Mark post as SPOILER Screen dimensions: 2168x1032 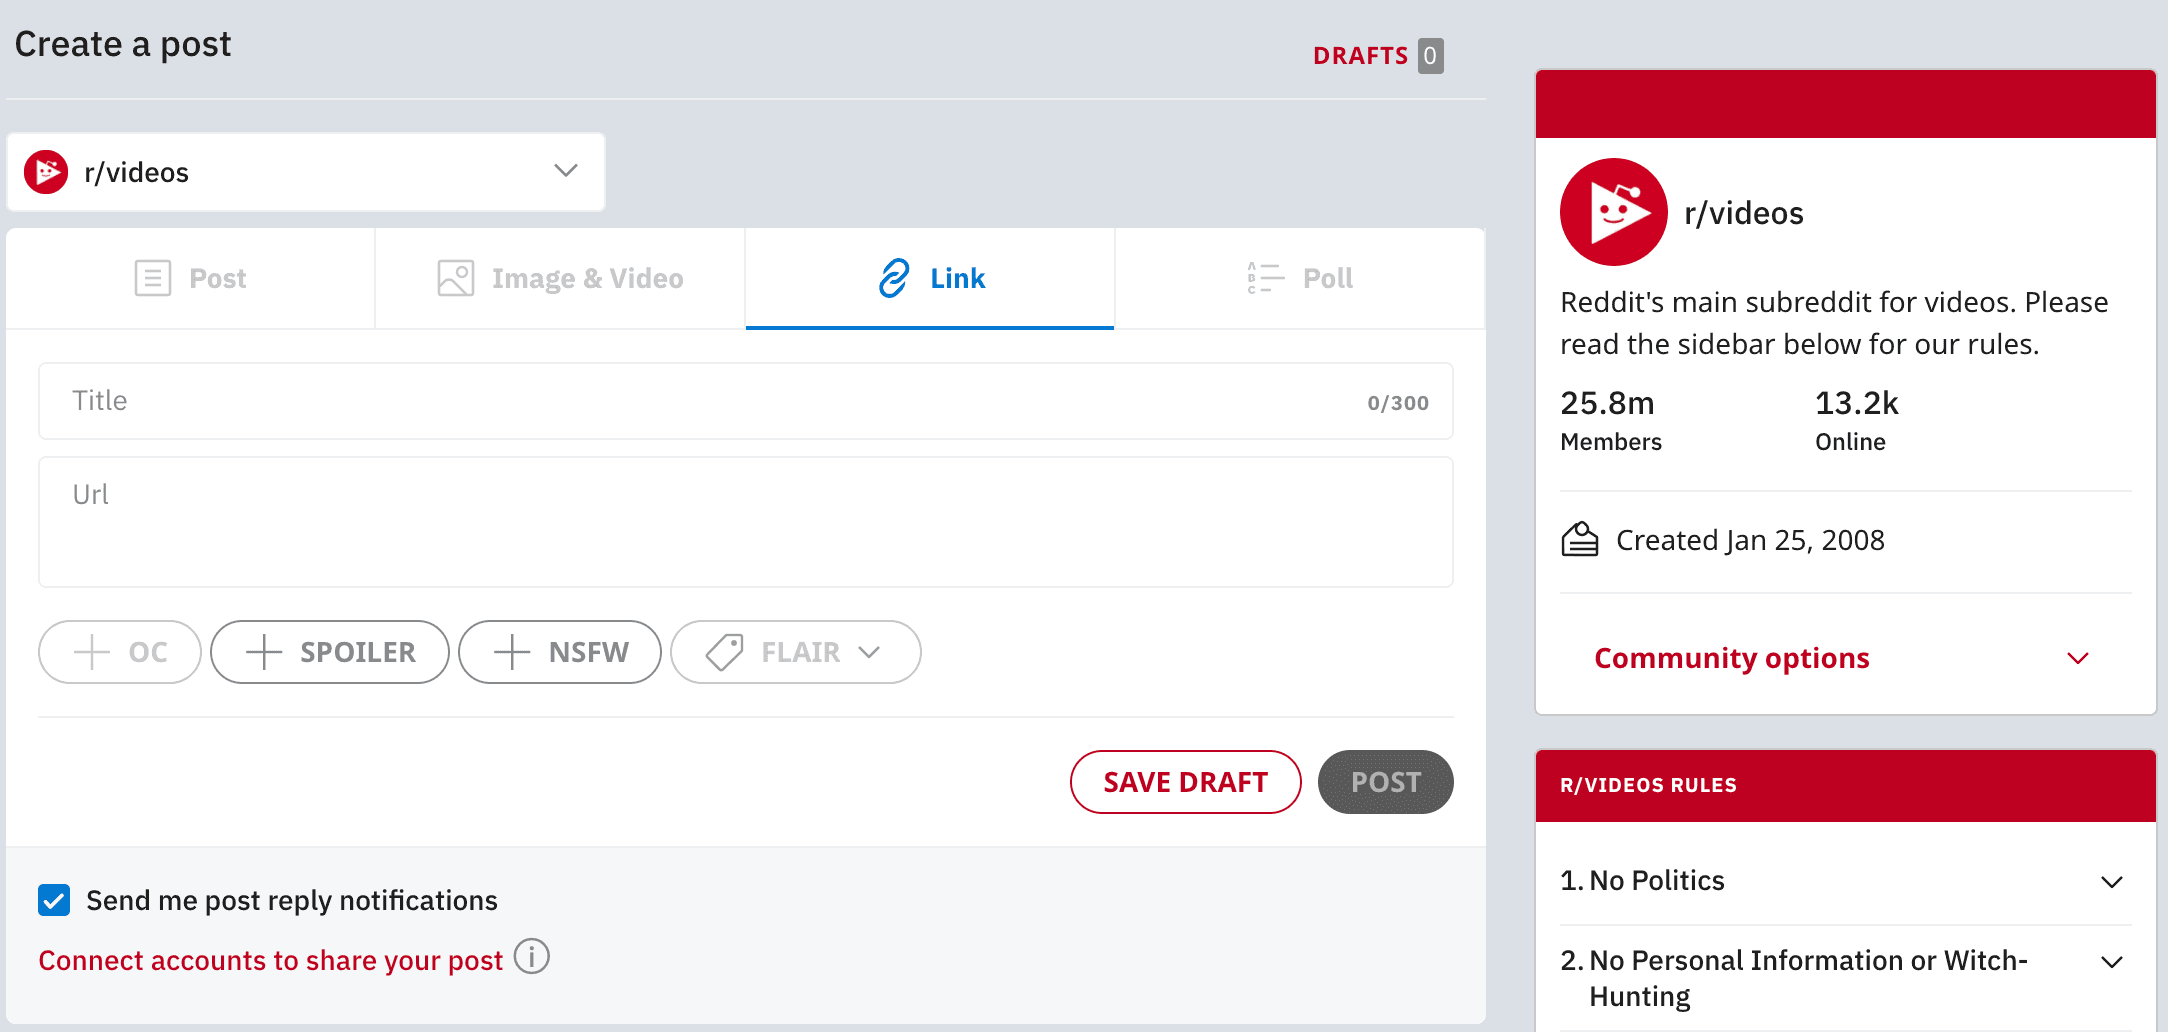coord(330,652)
